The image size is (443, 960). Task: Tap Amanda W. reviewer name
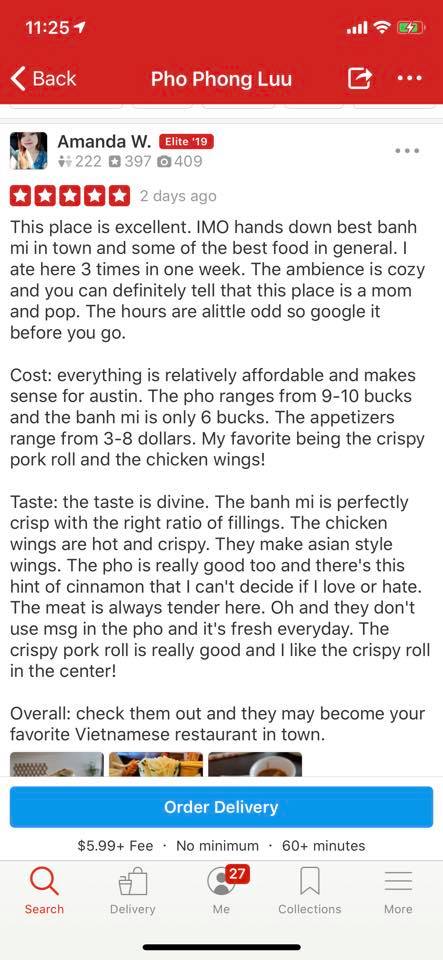tap(104, 142)
